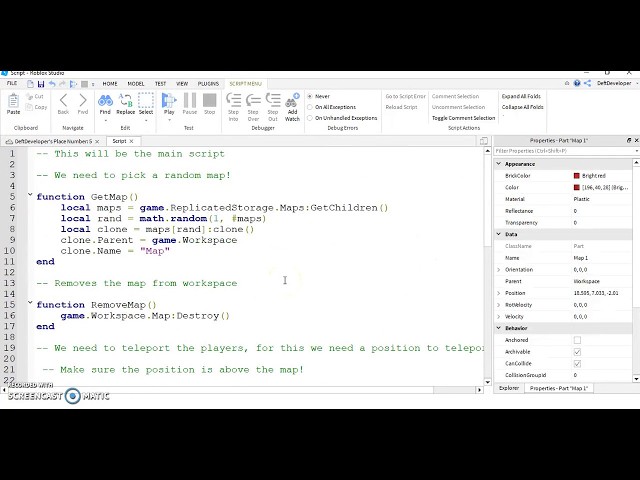The image size is (640, 480).
Task: Undock the Properties panel
Action: [629, 140]
